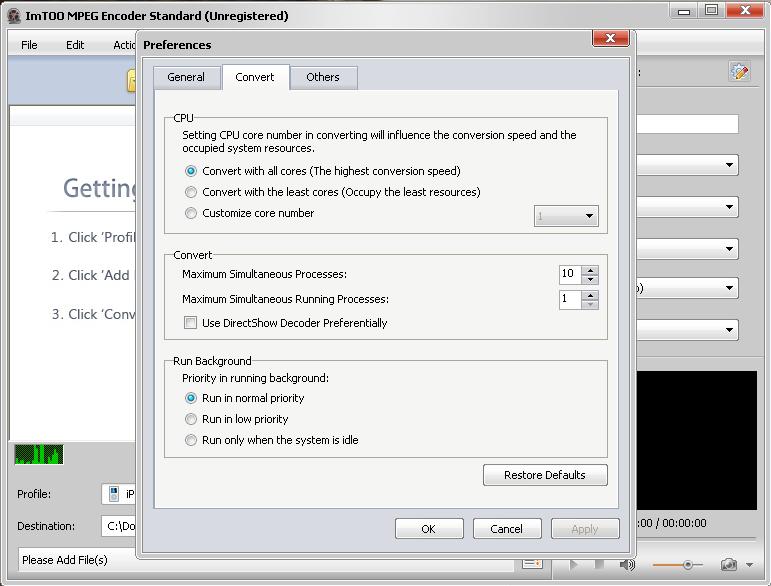This screenshot has width=771, height=586.
Task: Select Run in low priority
Action: pyautogui.click(x=191, y=419)
